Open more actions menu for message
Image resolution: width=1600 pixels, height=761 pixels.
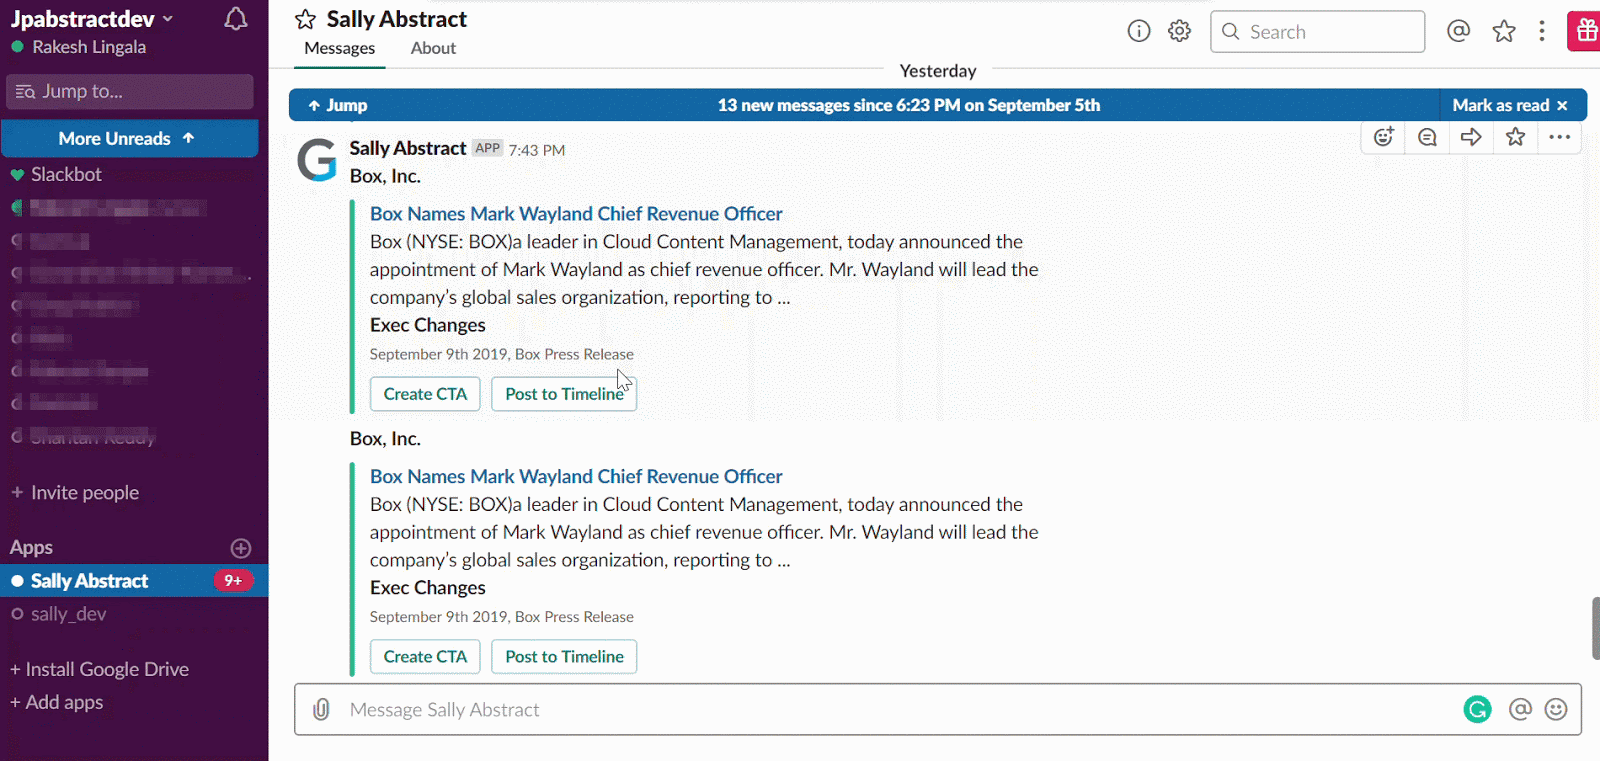pyautogui.click(x=1559, y=137)
